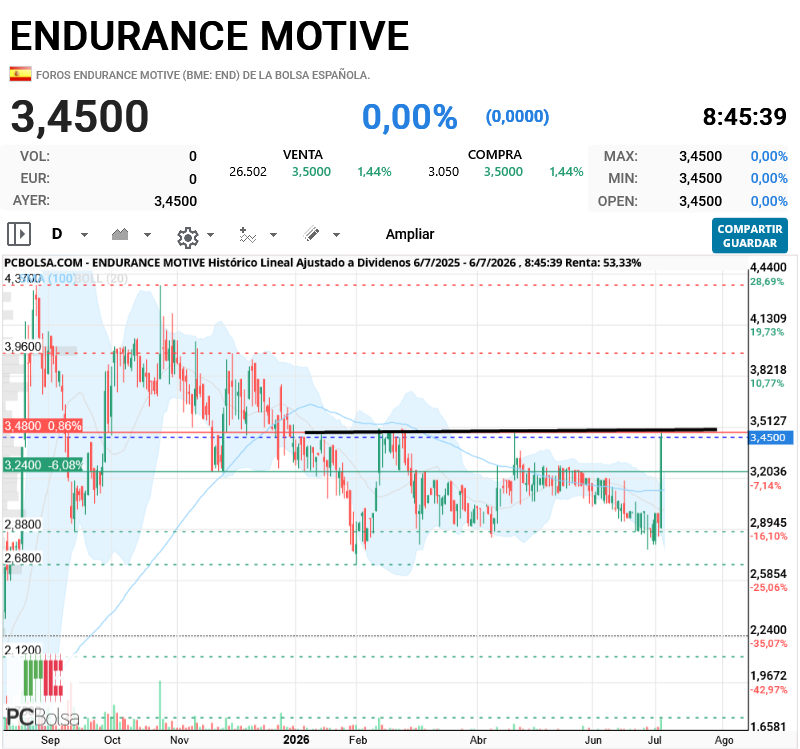Click the Spanish flag icon
The height and width of the screenshot is (749, 800).
[20, 74]
